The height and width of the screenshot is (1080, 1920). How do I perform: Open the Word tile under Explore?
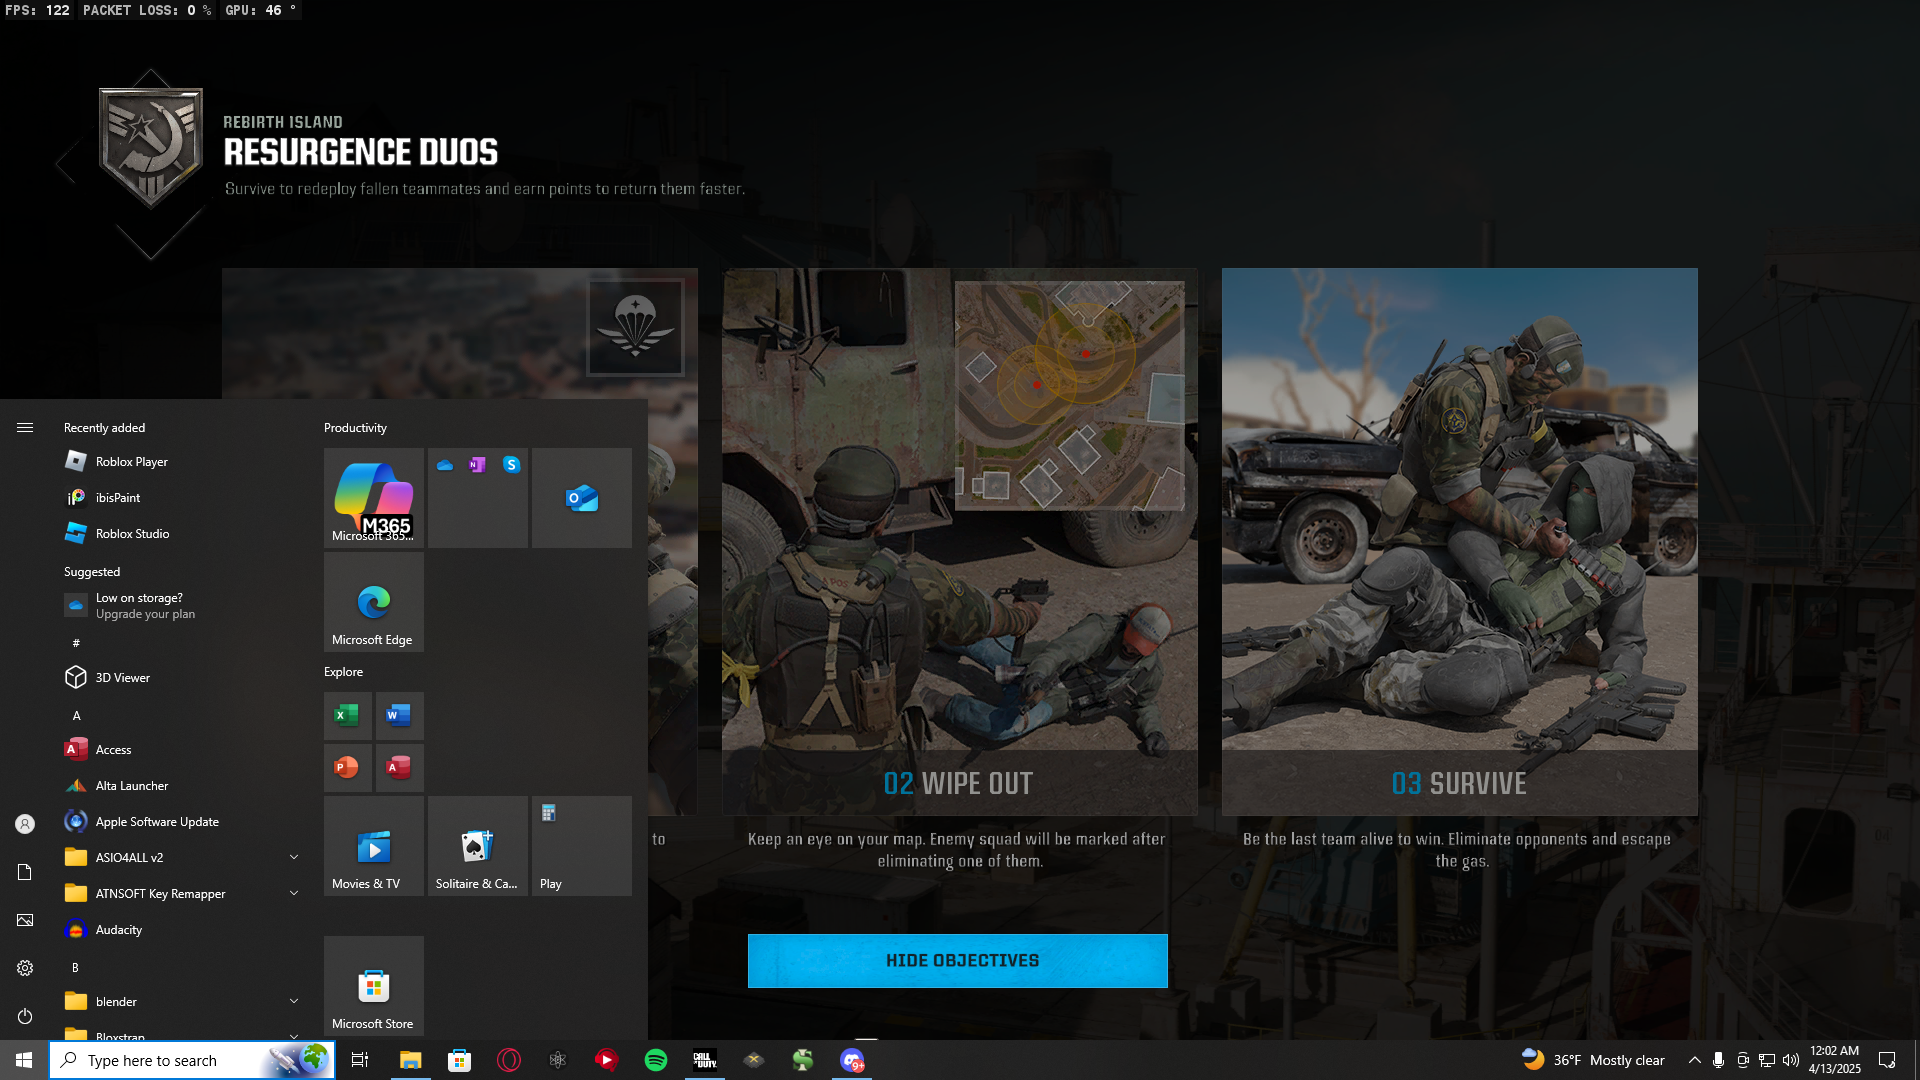pos(400,716)
